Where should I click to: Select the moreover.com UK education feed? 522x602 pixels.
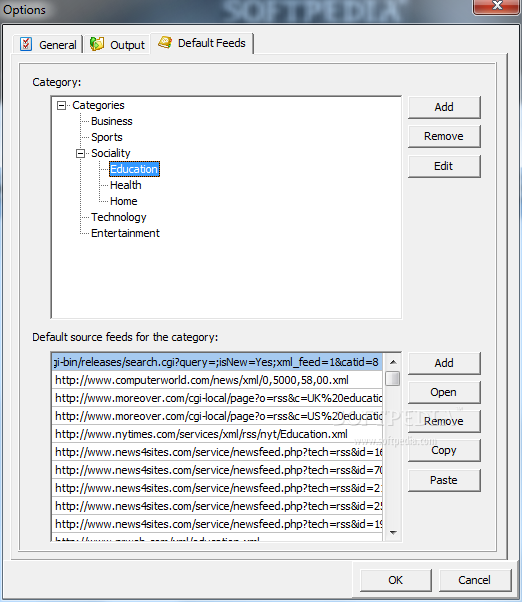(x=217, y=398)
